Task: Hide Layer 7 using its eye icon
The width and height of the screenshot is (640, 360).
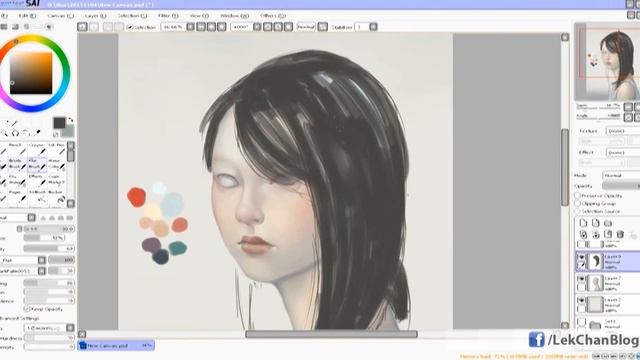Action: click(x=581, y=279)
